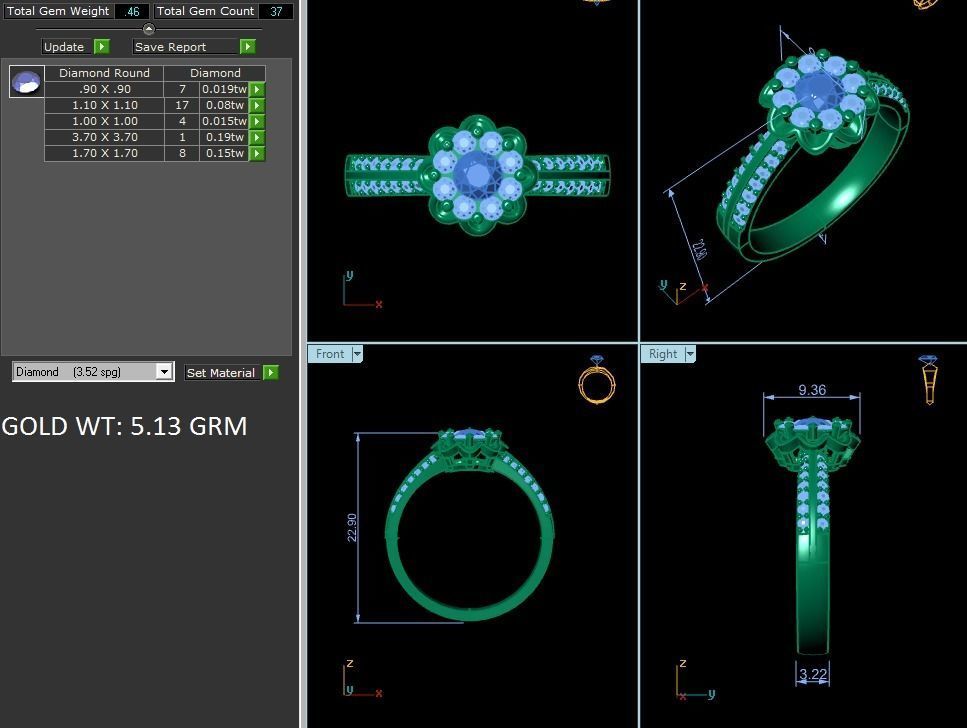967x728 pixels.
Task: Click the Set Material button label
Action: (223, 373)
